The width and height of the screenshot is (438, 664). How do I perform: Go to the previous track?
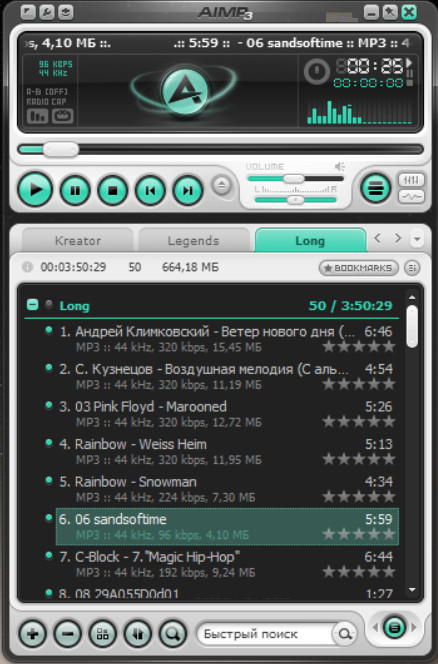pyautogui.click(x=150, y=191)
